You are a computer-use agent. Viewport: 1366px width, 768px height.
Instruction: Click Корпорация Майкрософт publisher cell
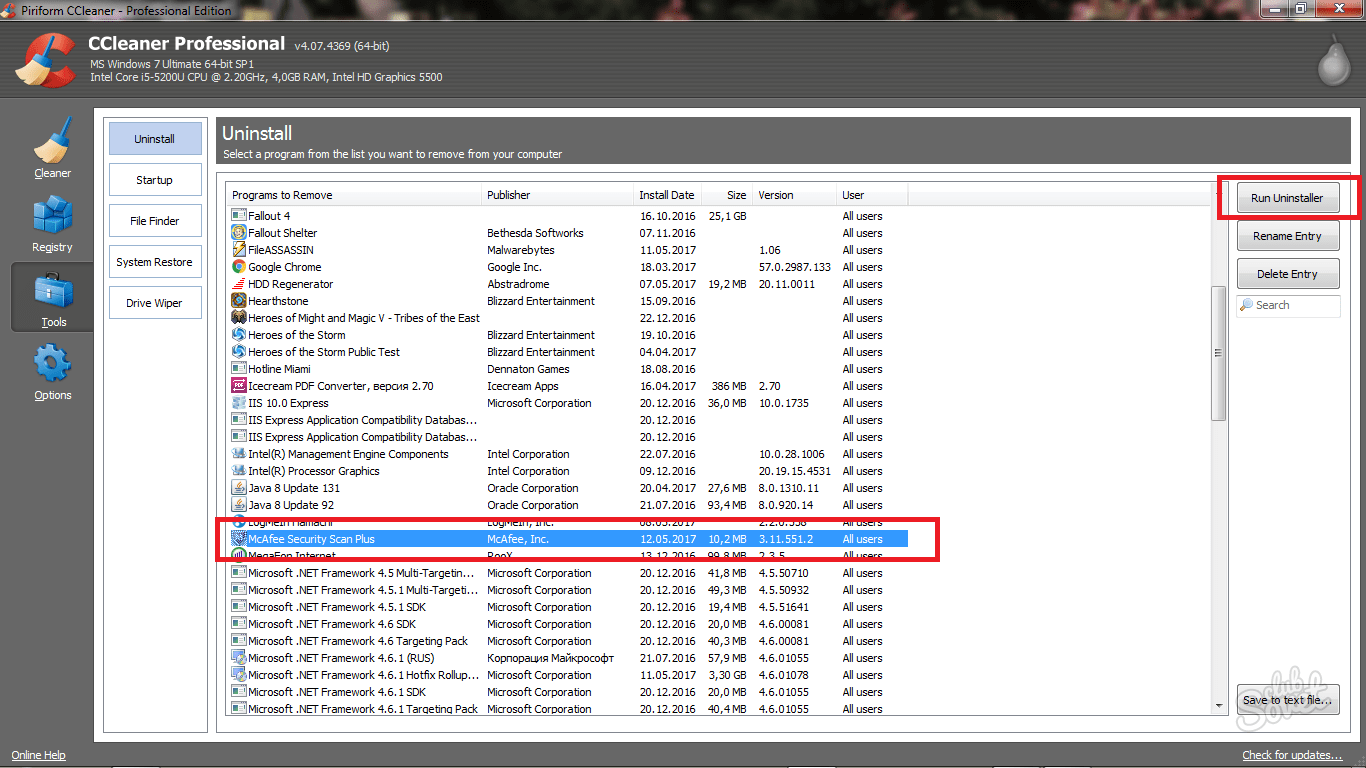(550, 658)
